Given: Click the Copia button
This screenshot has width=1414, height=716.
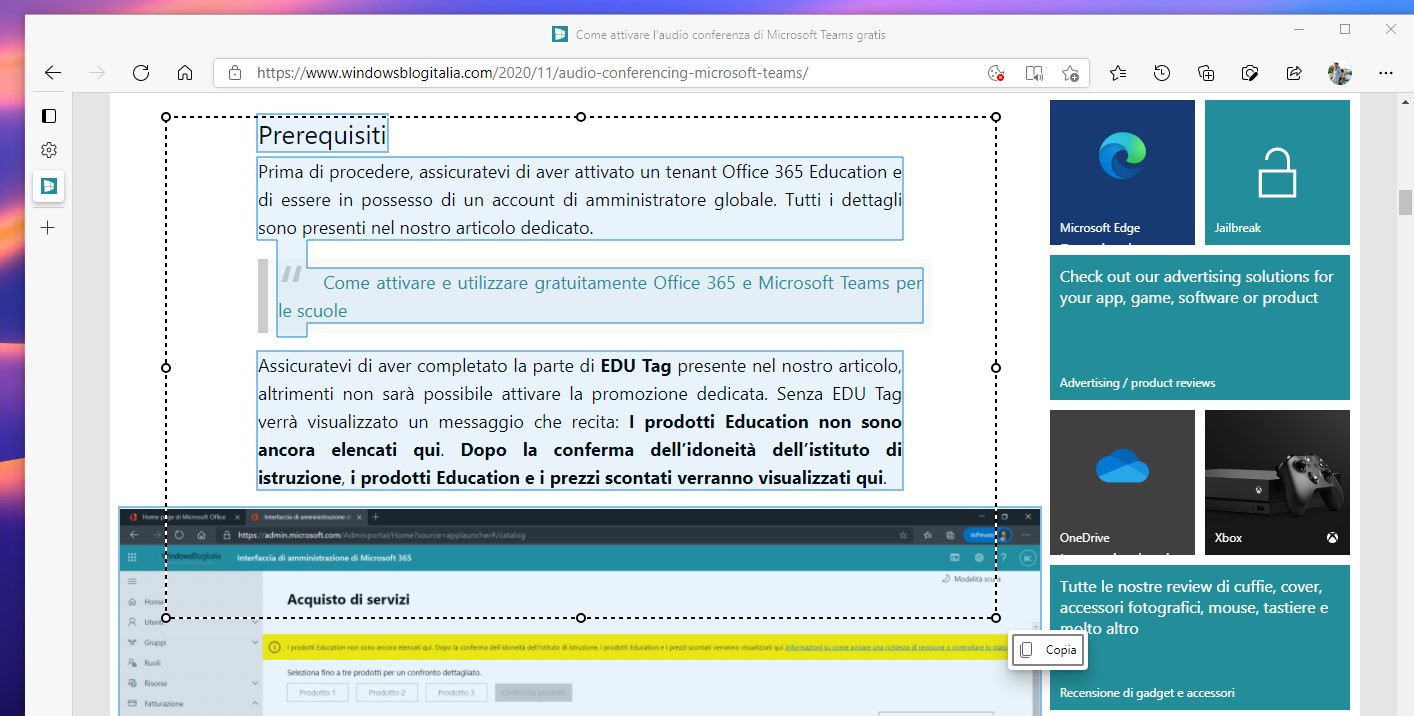Looking at the screenshot, I should (x=1046, y=650).
